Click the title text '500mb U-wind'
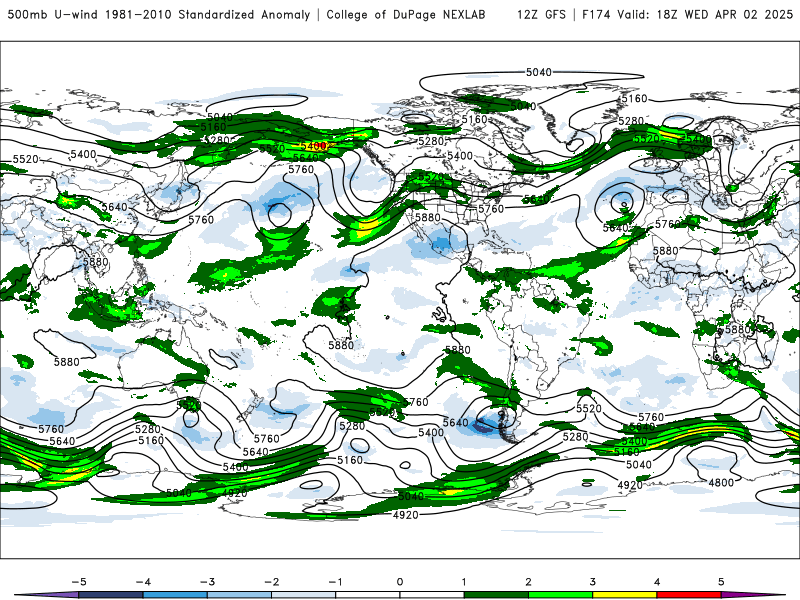The height and width of the screenshot is (600, 800). click(x=53, y=14)
